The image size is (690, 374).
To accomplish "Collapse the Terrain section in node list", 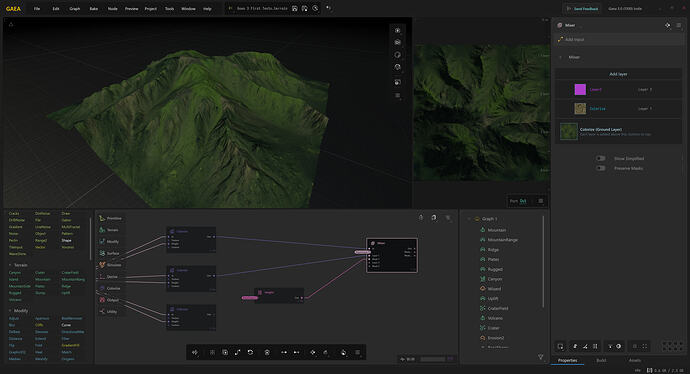I will [10, 265].
